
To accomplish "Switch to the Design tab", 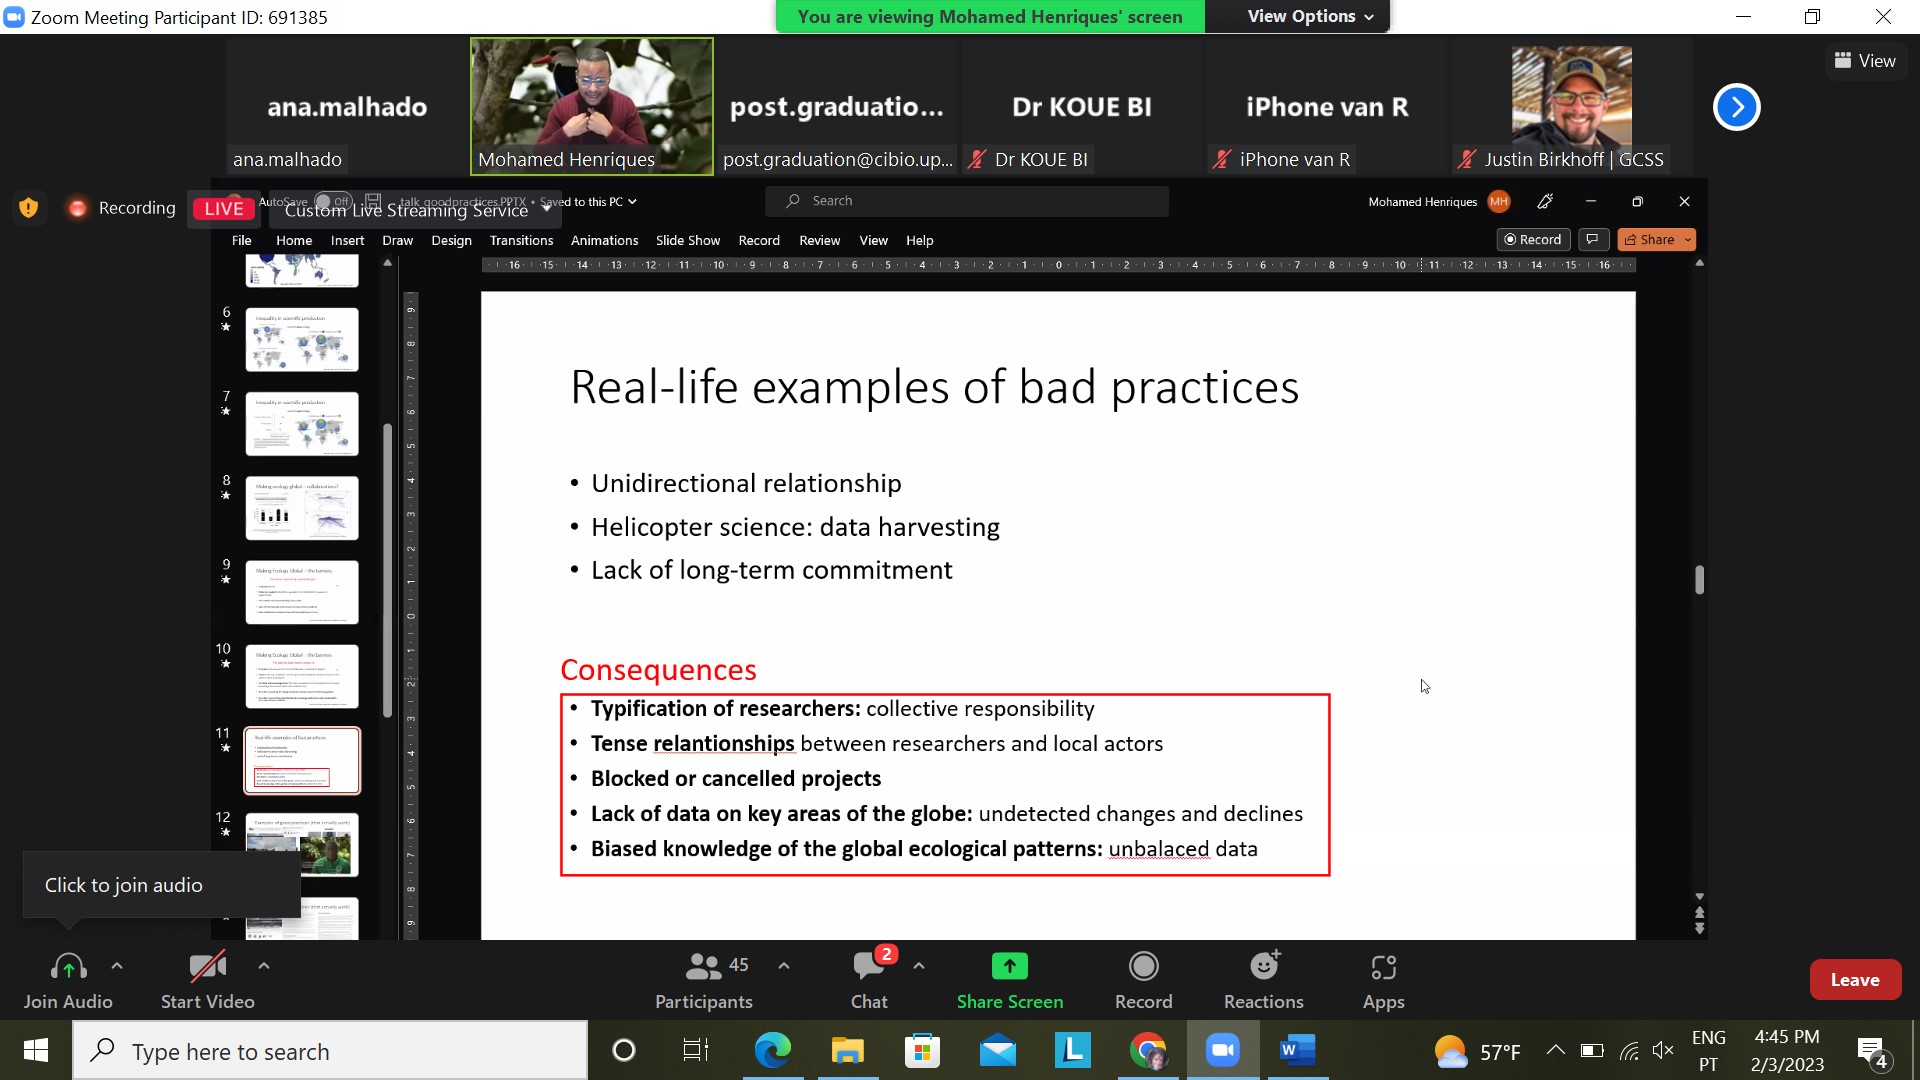I will pos(451,240).
